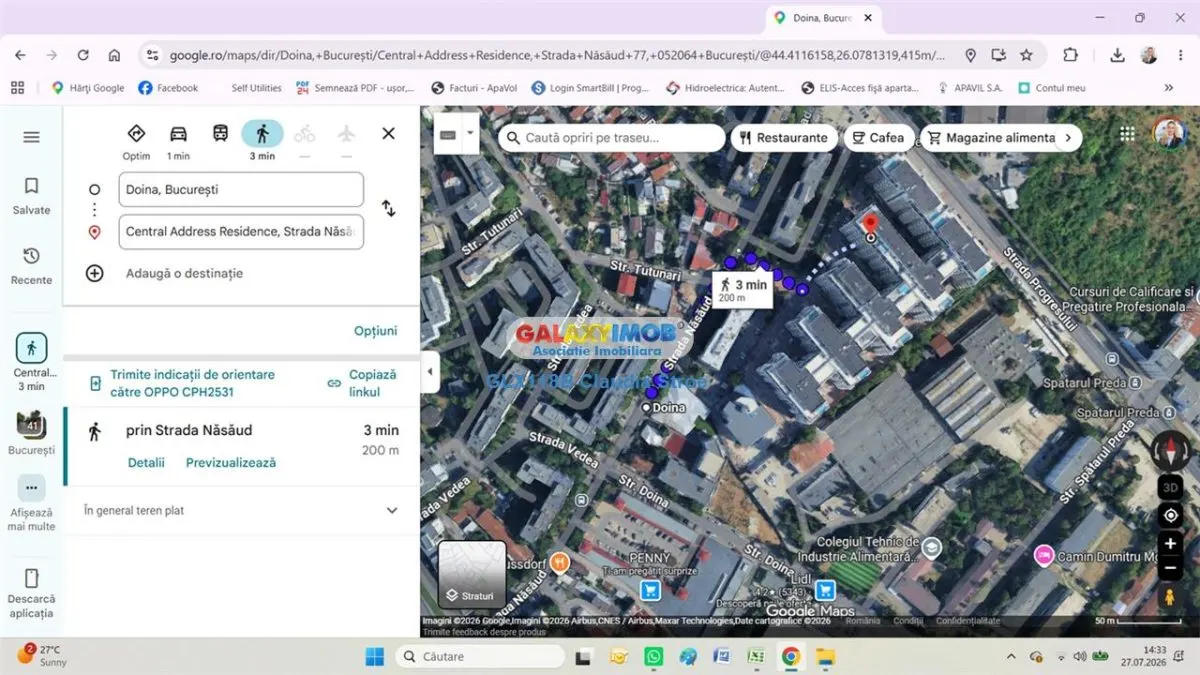1200x675 pixels.
Task: Open Chrome home page button
Action: coord(114,55)
